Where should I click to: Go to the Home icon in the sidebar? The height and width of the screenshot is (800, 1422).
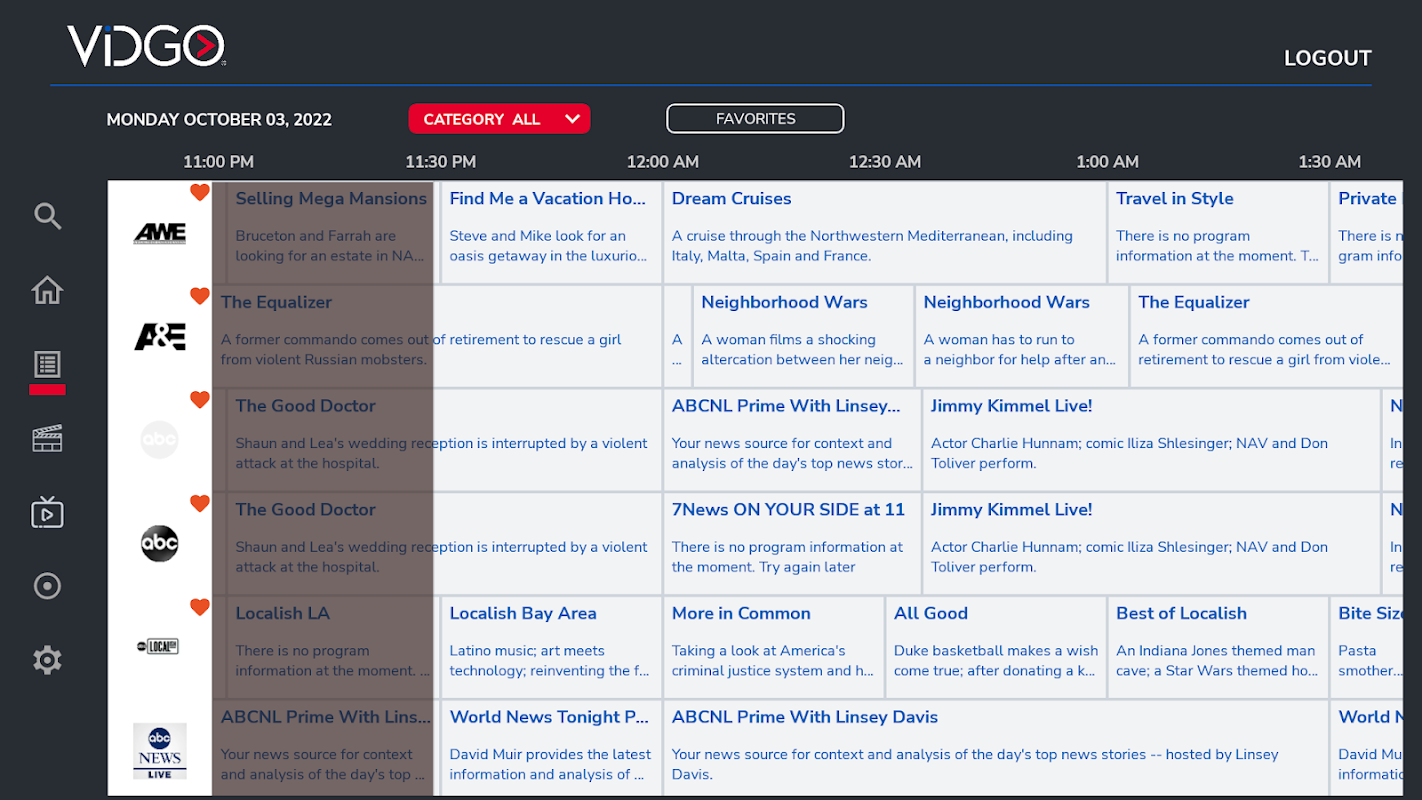click(x=47, y=290)
